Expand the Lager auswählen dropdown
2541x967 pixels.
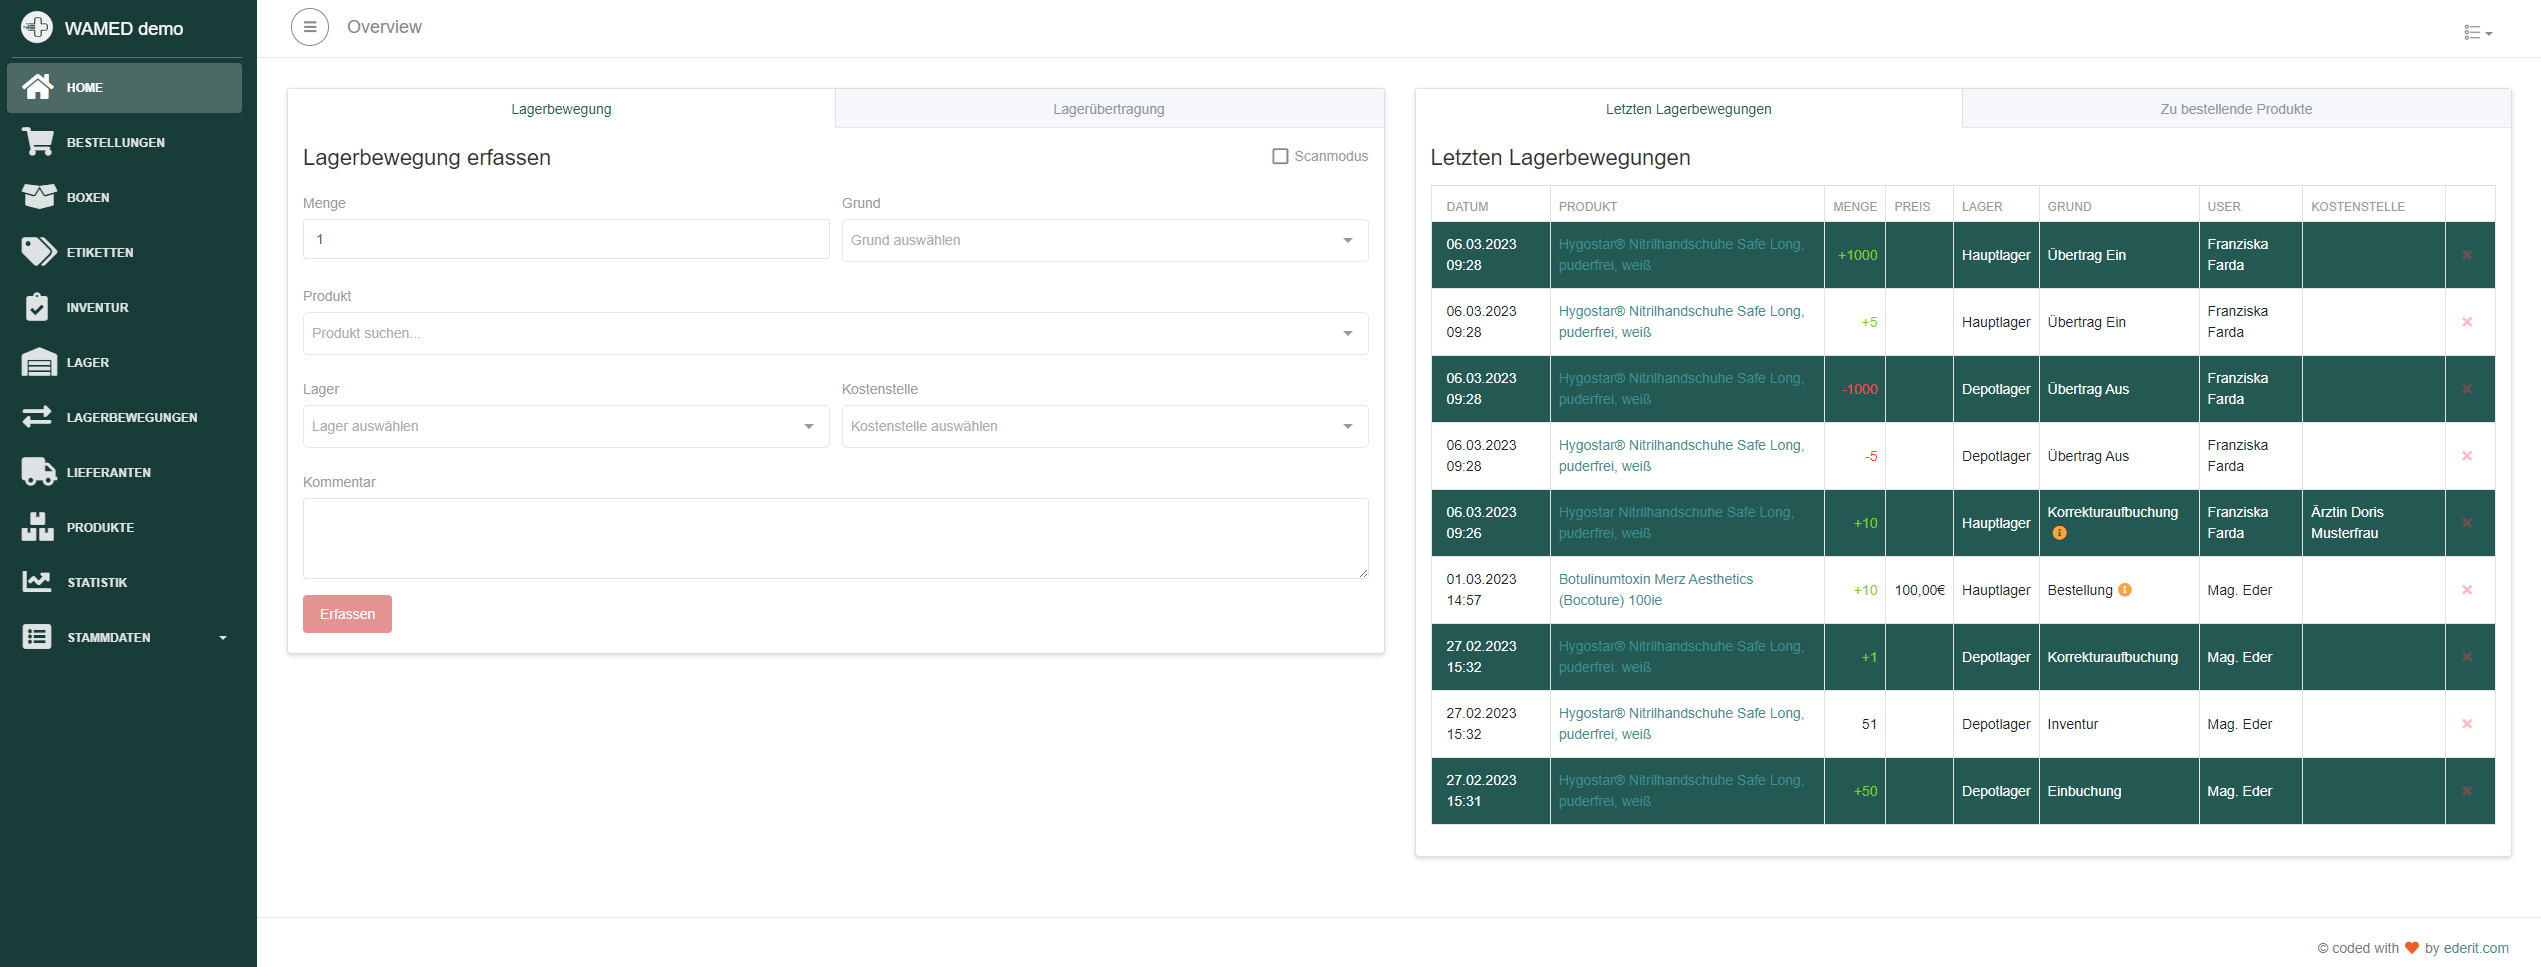pyautogui.click(x=565, y=426)
